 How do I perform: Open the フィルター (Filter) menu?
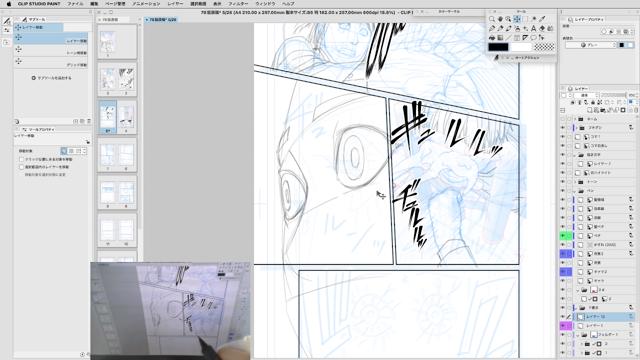click(x=238, y=3)
